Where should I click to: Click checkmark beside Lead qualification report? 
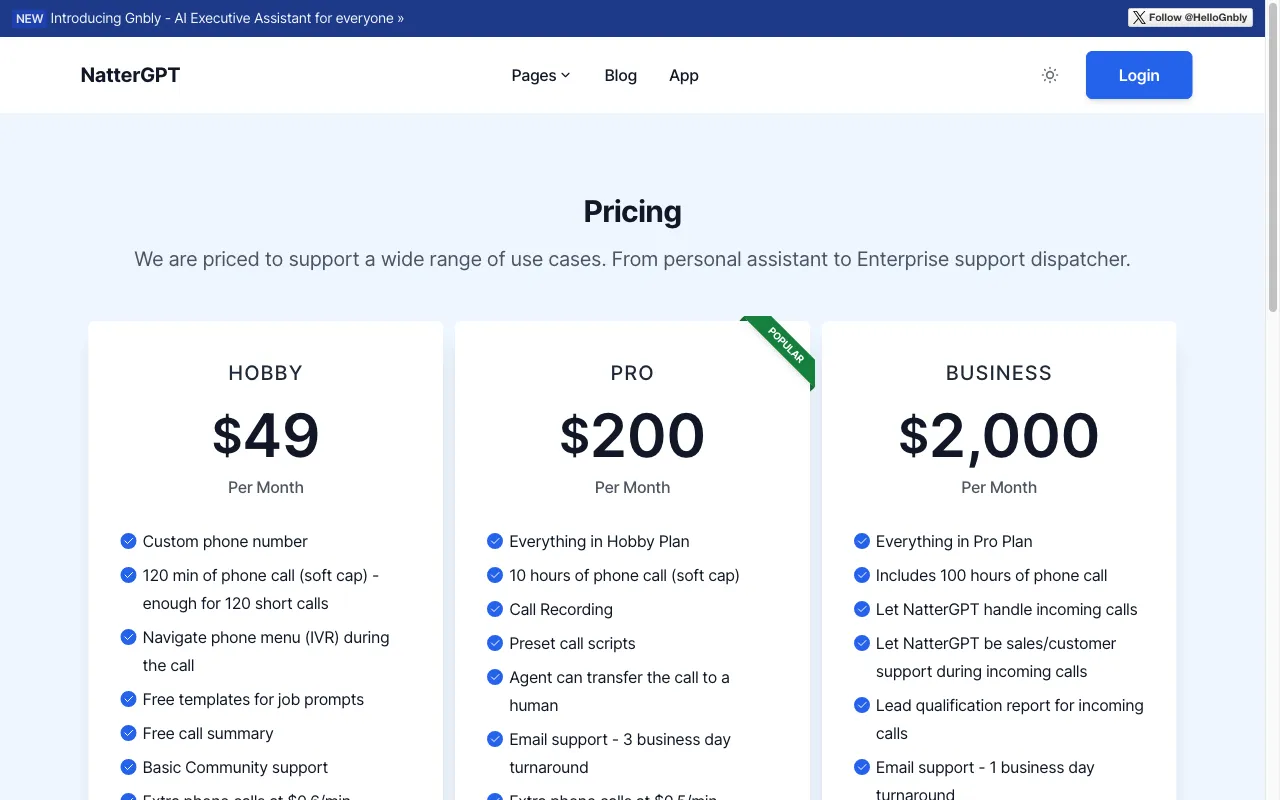[x=862, y=705]
